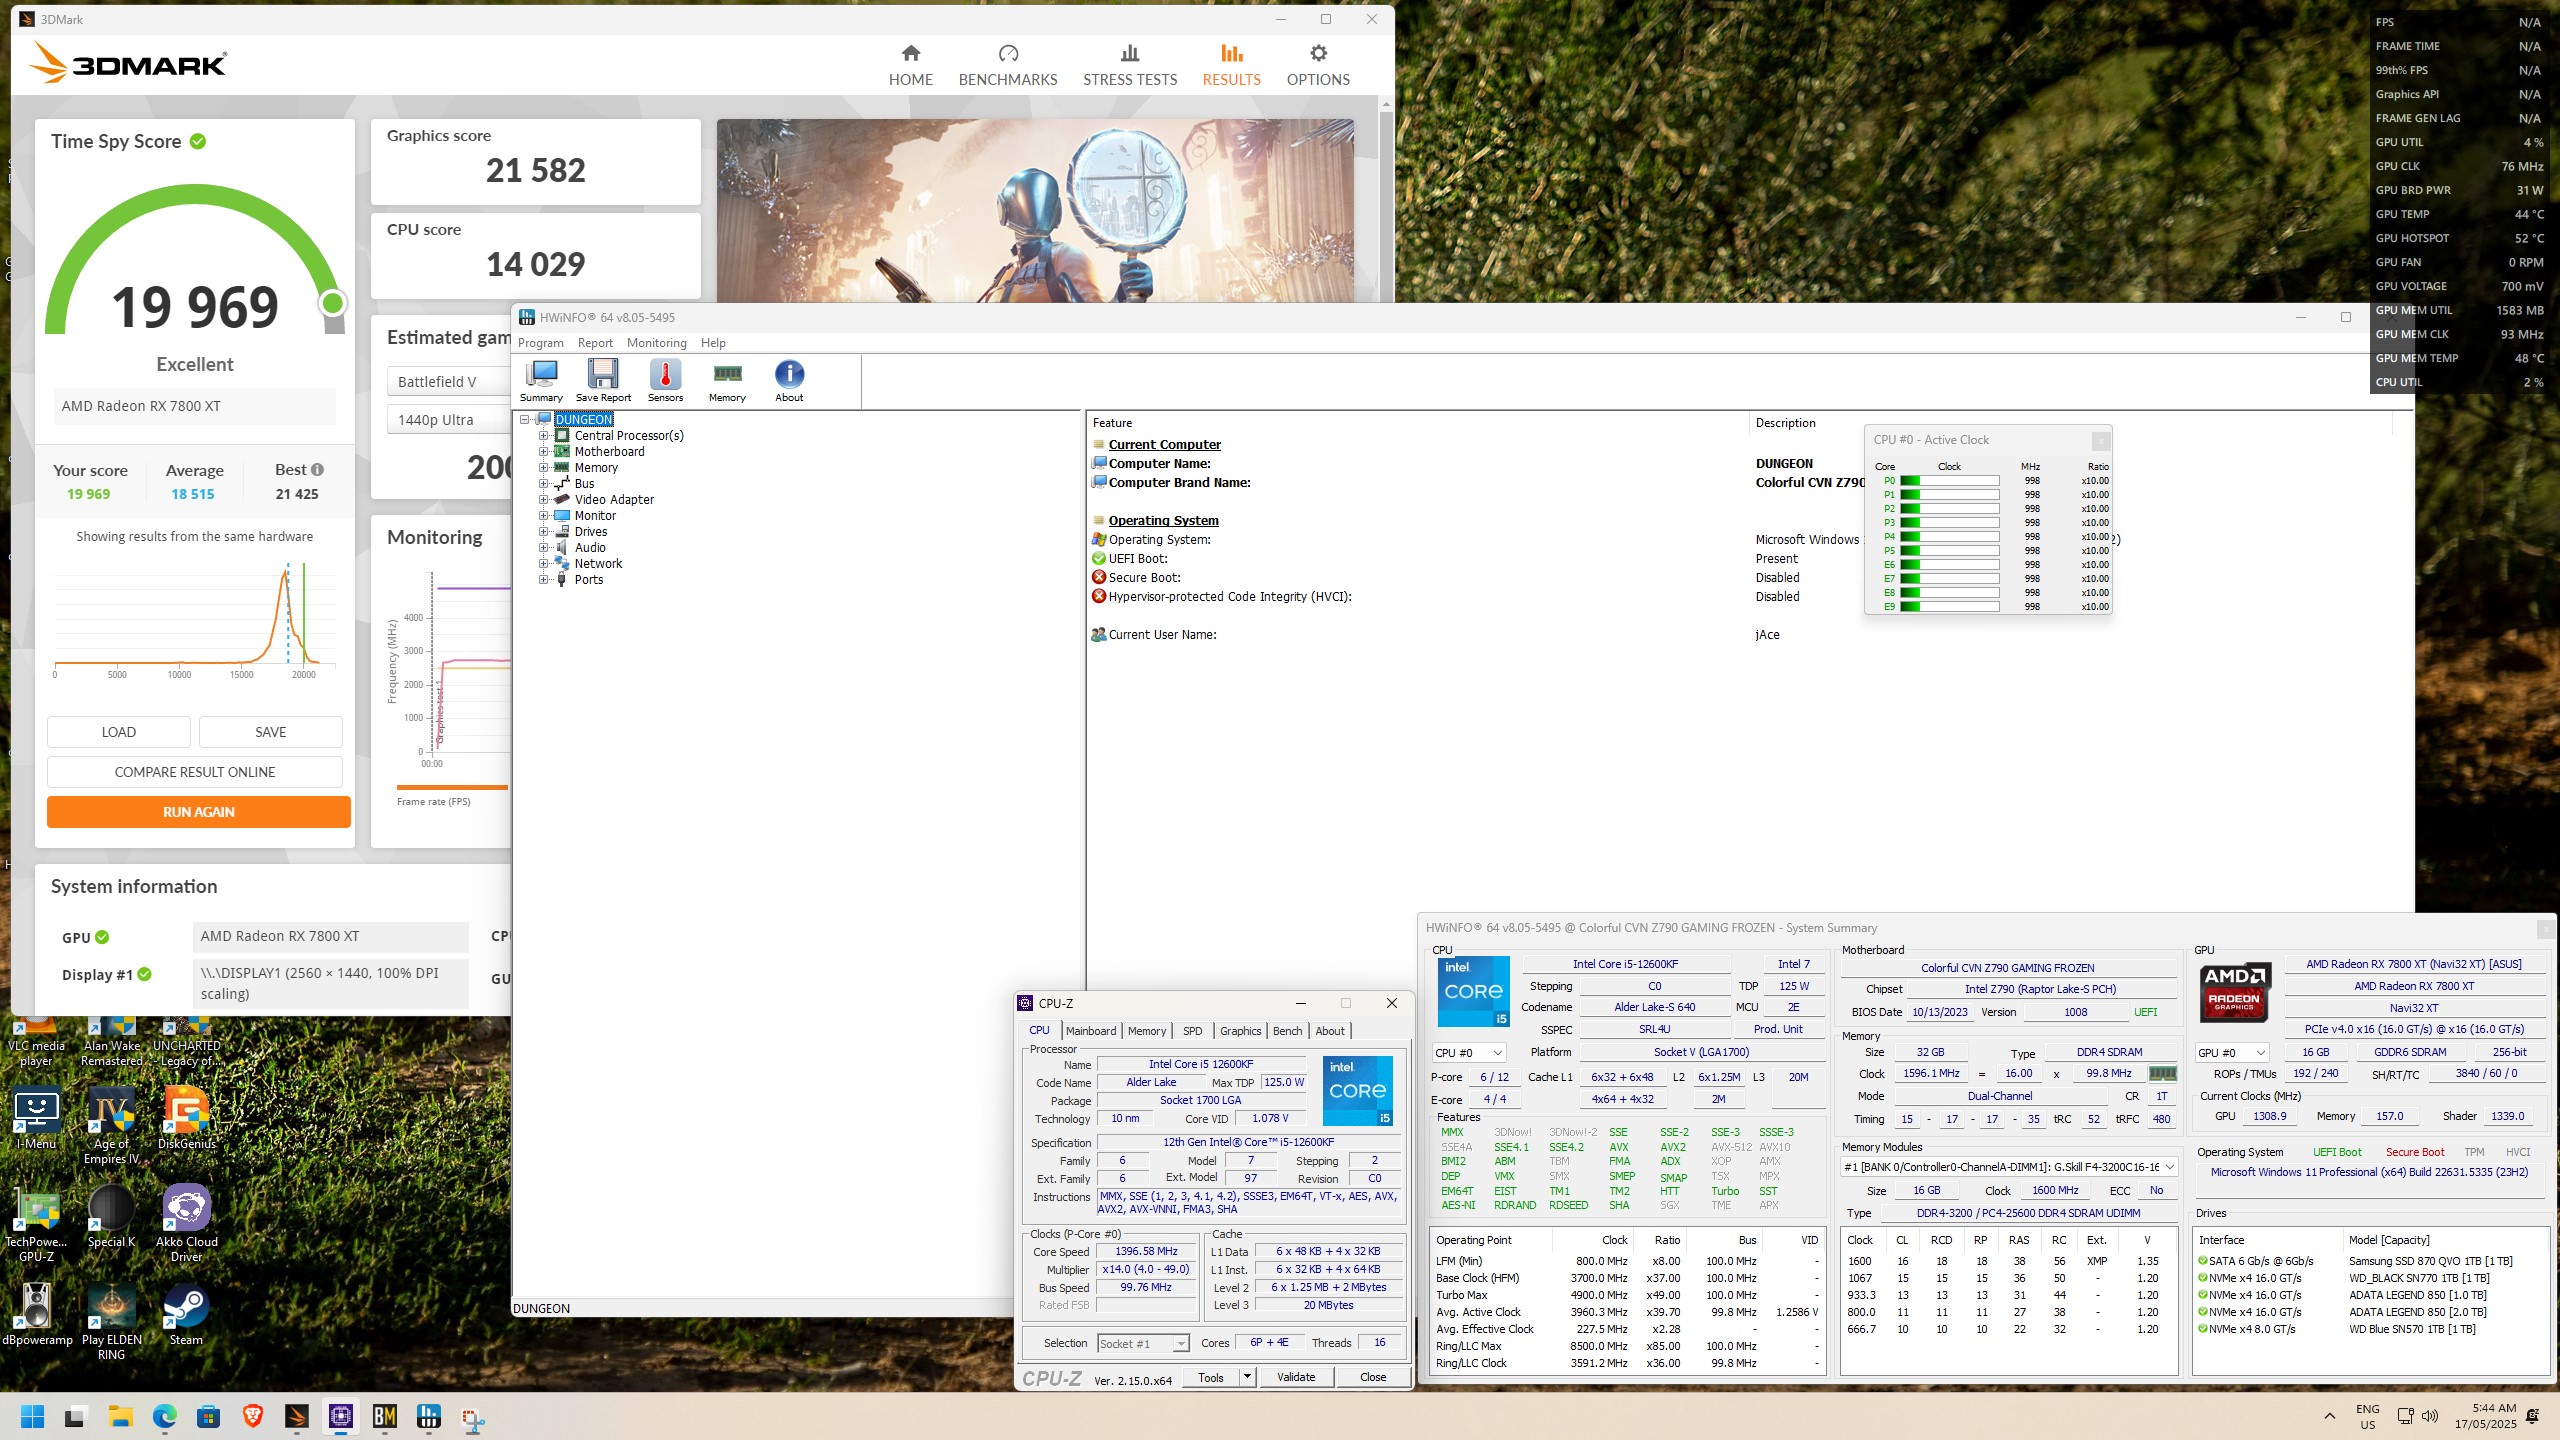Open Snipping Tool taskbar icon
This screenshot has width=2560, height=1440.
pos(473,1416)
